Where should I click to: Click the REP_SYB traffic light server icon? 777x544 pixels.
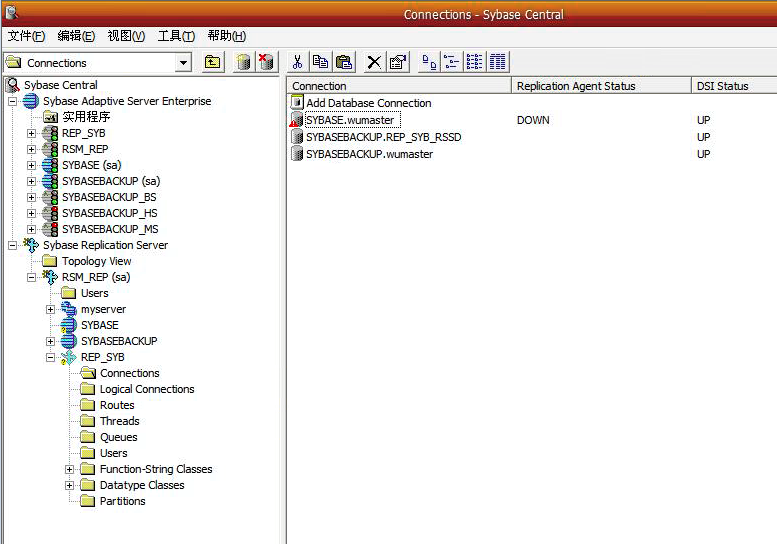(x=50, y=133)
